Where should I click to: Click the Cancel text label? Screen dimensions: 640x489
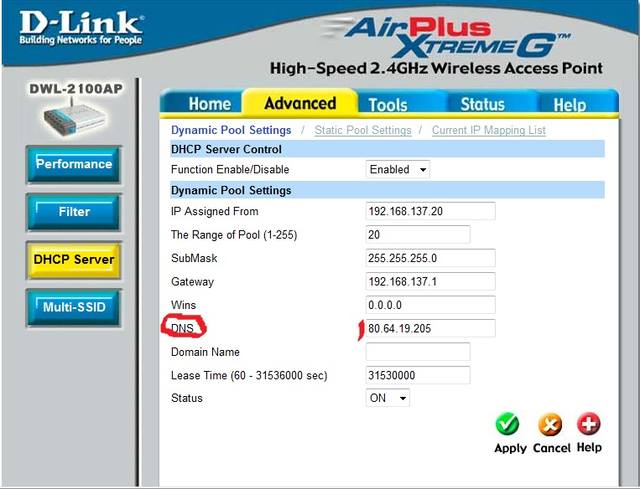(x=552, y=448)
